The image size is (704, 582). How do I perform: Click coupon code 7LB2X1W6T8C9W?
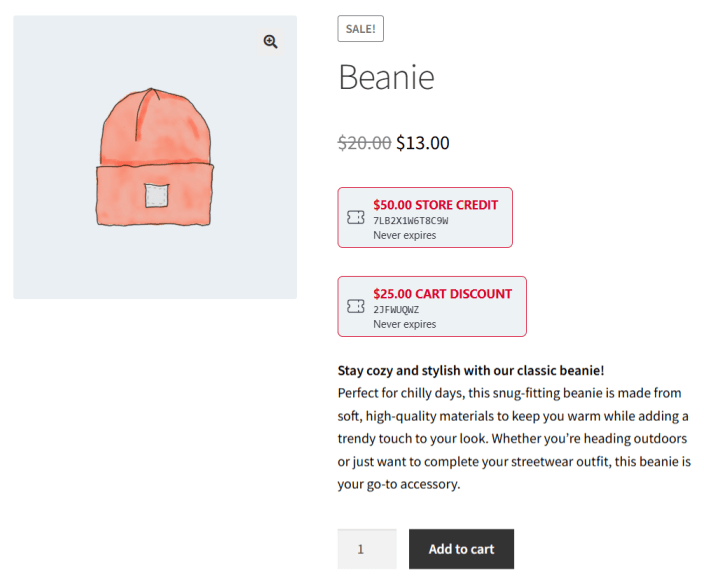point(411,221)
